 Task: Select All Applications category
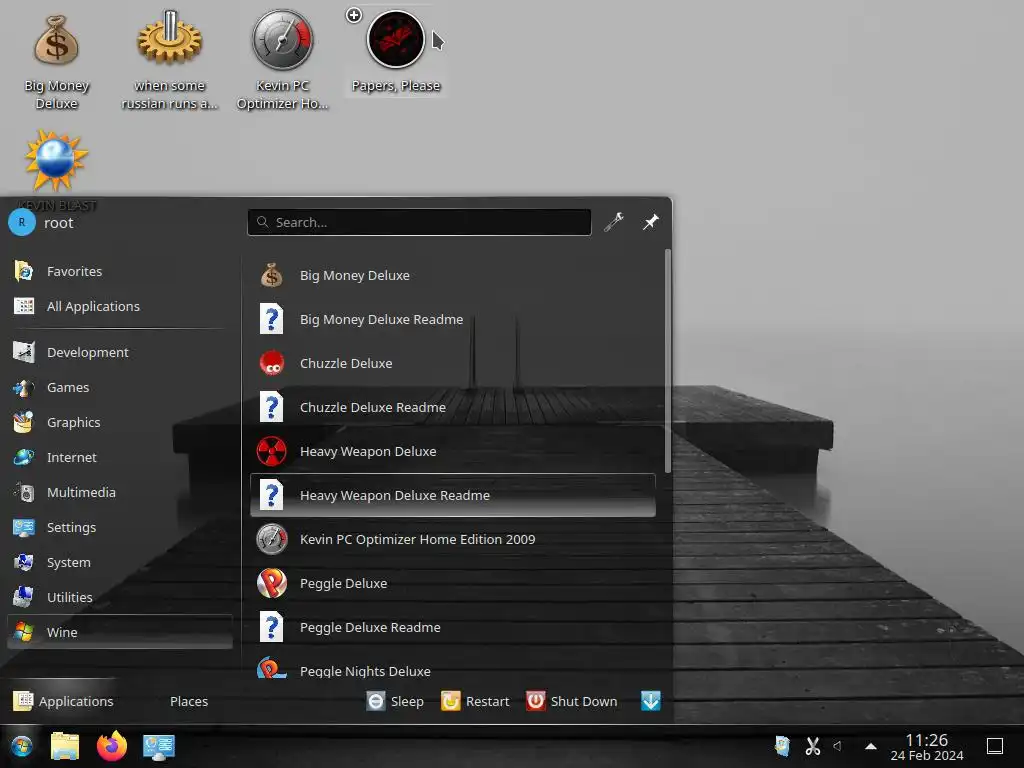point(119,306)
